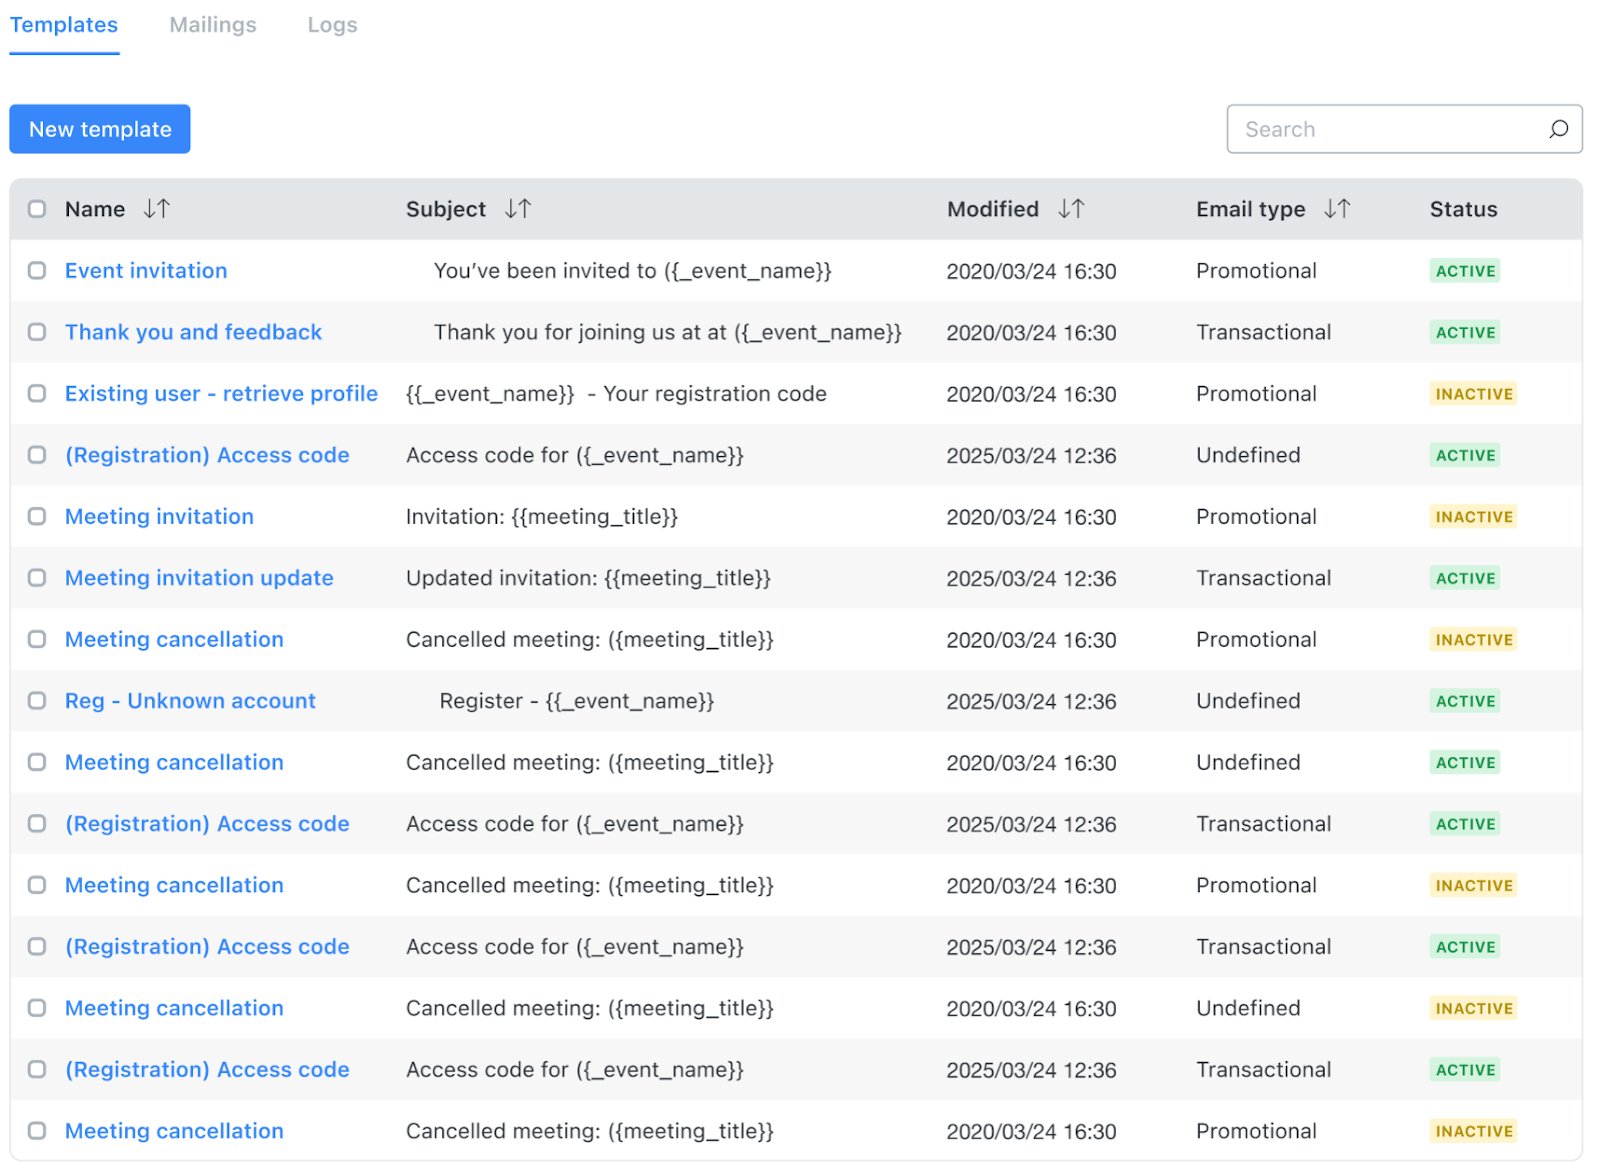Toggle the select-all checkbox in header
Viewport: 1600px width, 1171px height.
point(37,209)
